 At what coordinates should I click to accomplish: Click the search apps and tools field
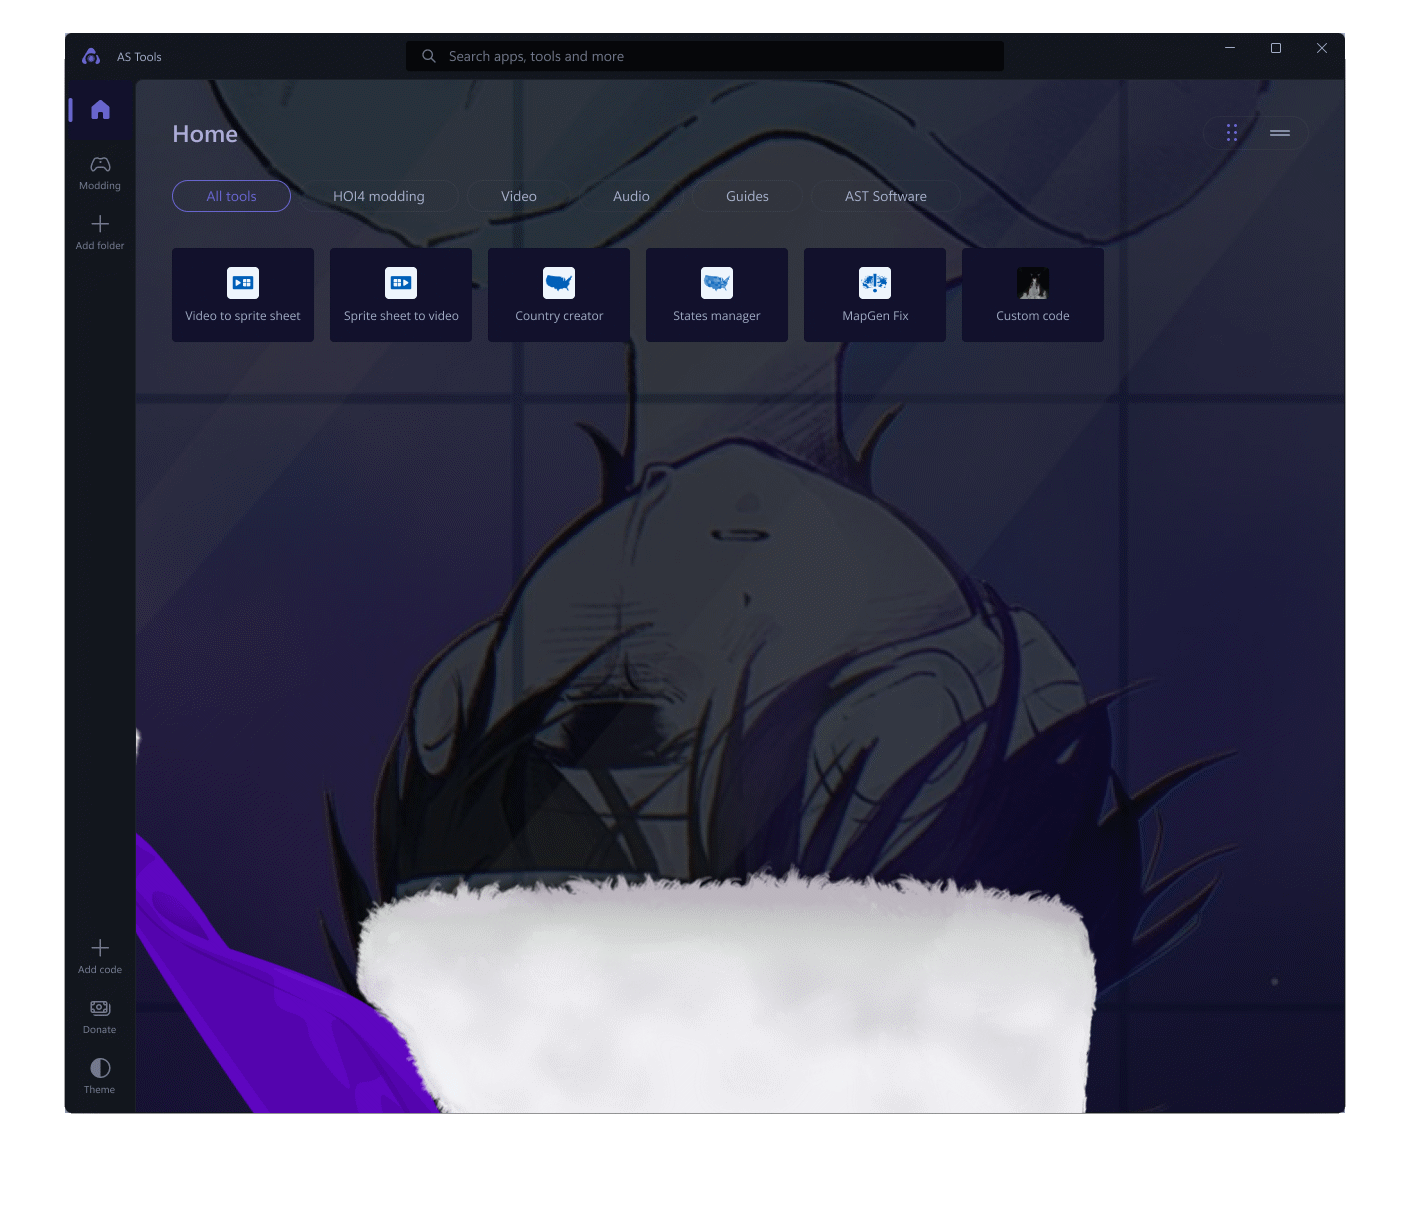pyautogui.click(x=704, y=56)
